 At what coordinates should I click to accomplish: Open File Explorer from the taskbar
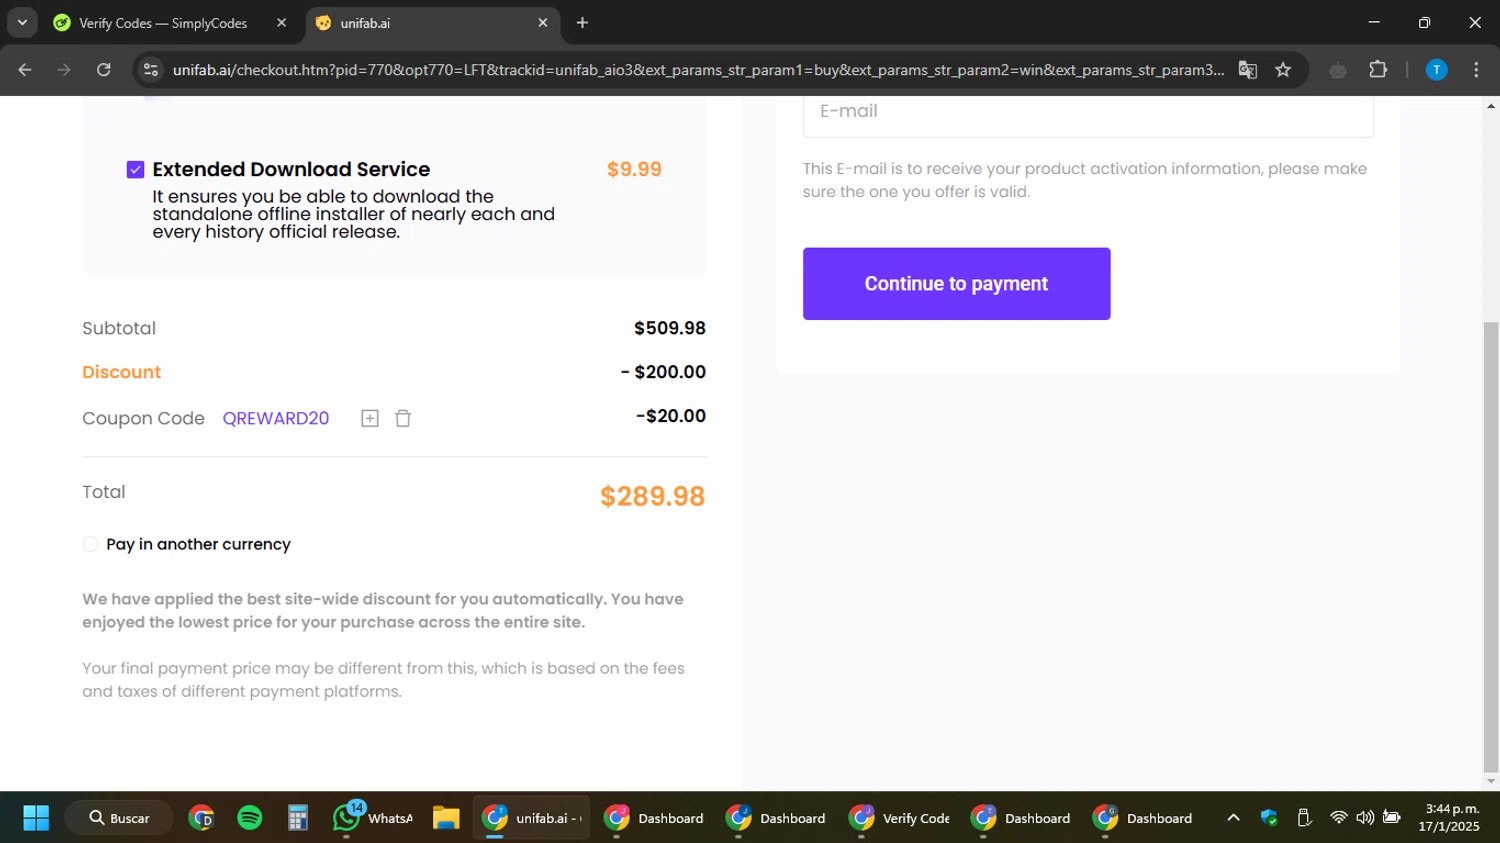point(446,818)
